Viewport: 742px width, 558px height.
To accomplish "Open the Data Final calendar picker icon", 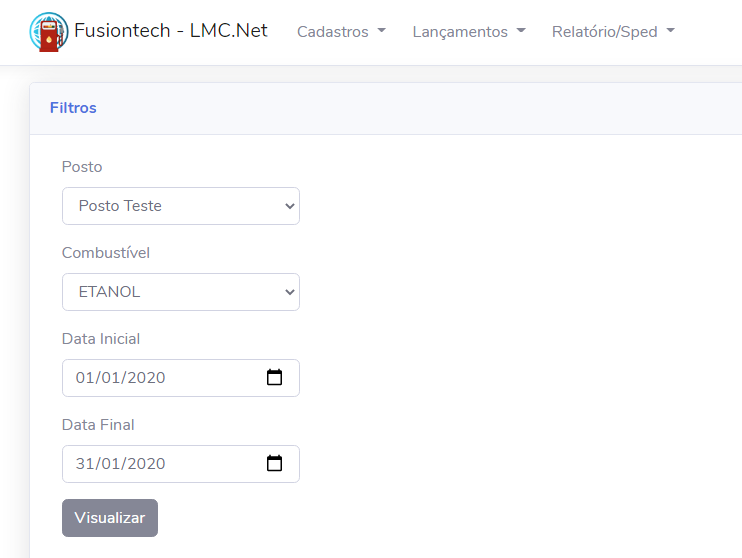I will 274,463.
